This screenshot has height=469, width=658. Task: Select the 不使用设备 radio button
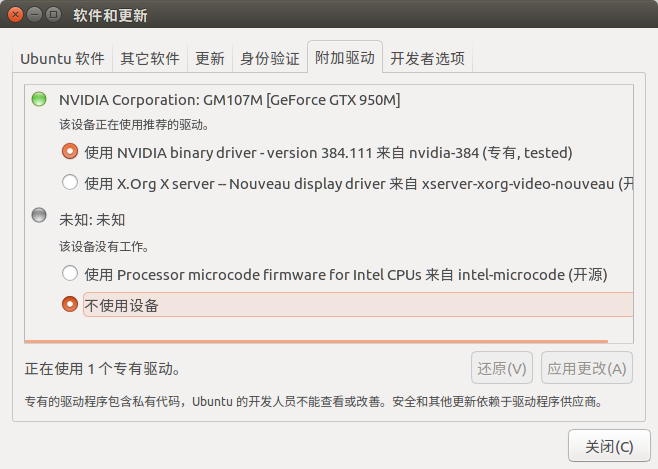coord(70,304)
